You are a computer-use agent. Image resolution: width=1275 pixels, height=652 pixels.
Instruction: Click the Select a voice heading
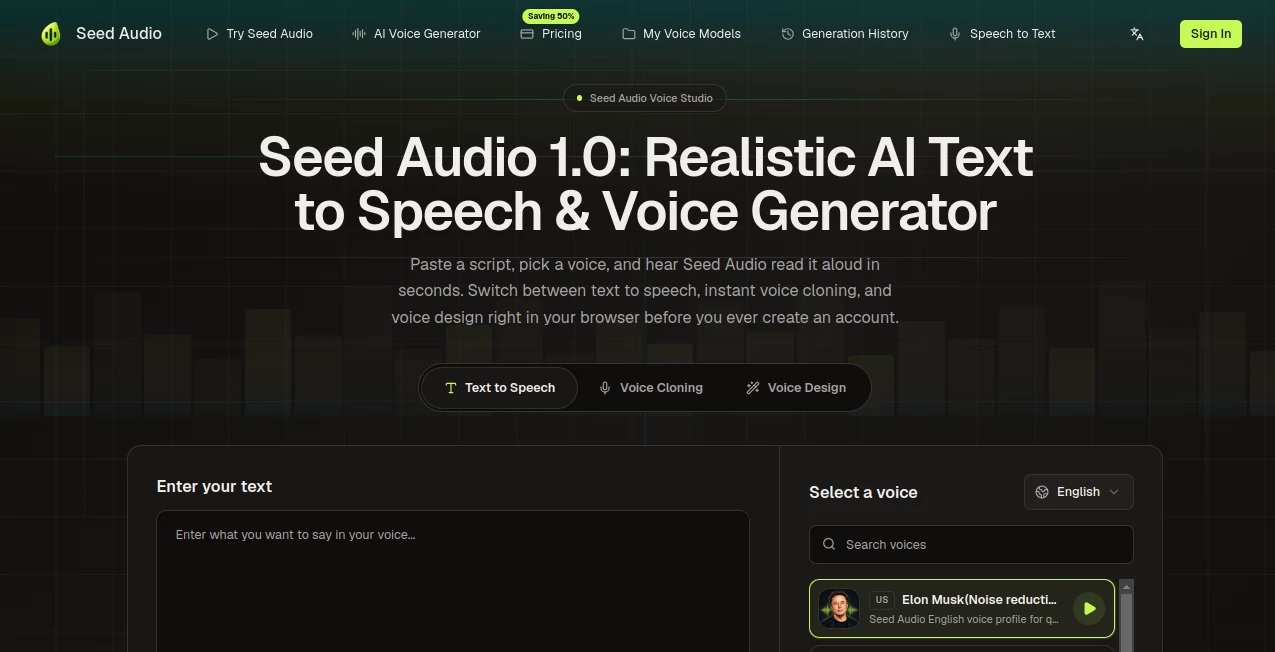(x=863, y=492)
